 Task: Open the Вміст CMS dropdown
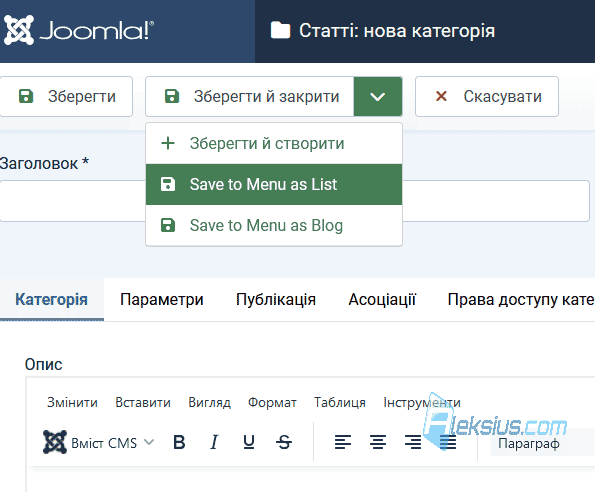pyautogui.click(x=99, y=442)
